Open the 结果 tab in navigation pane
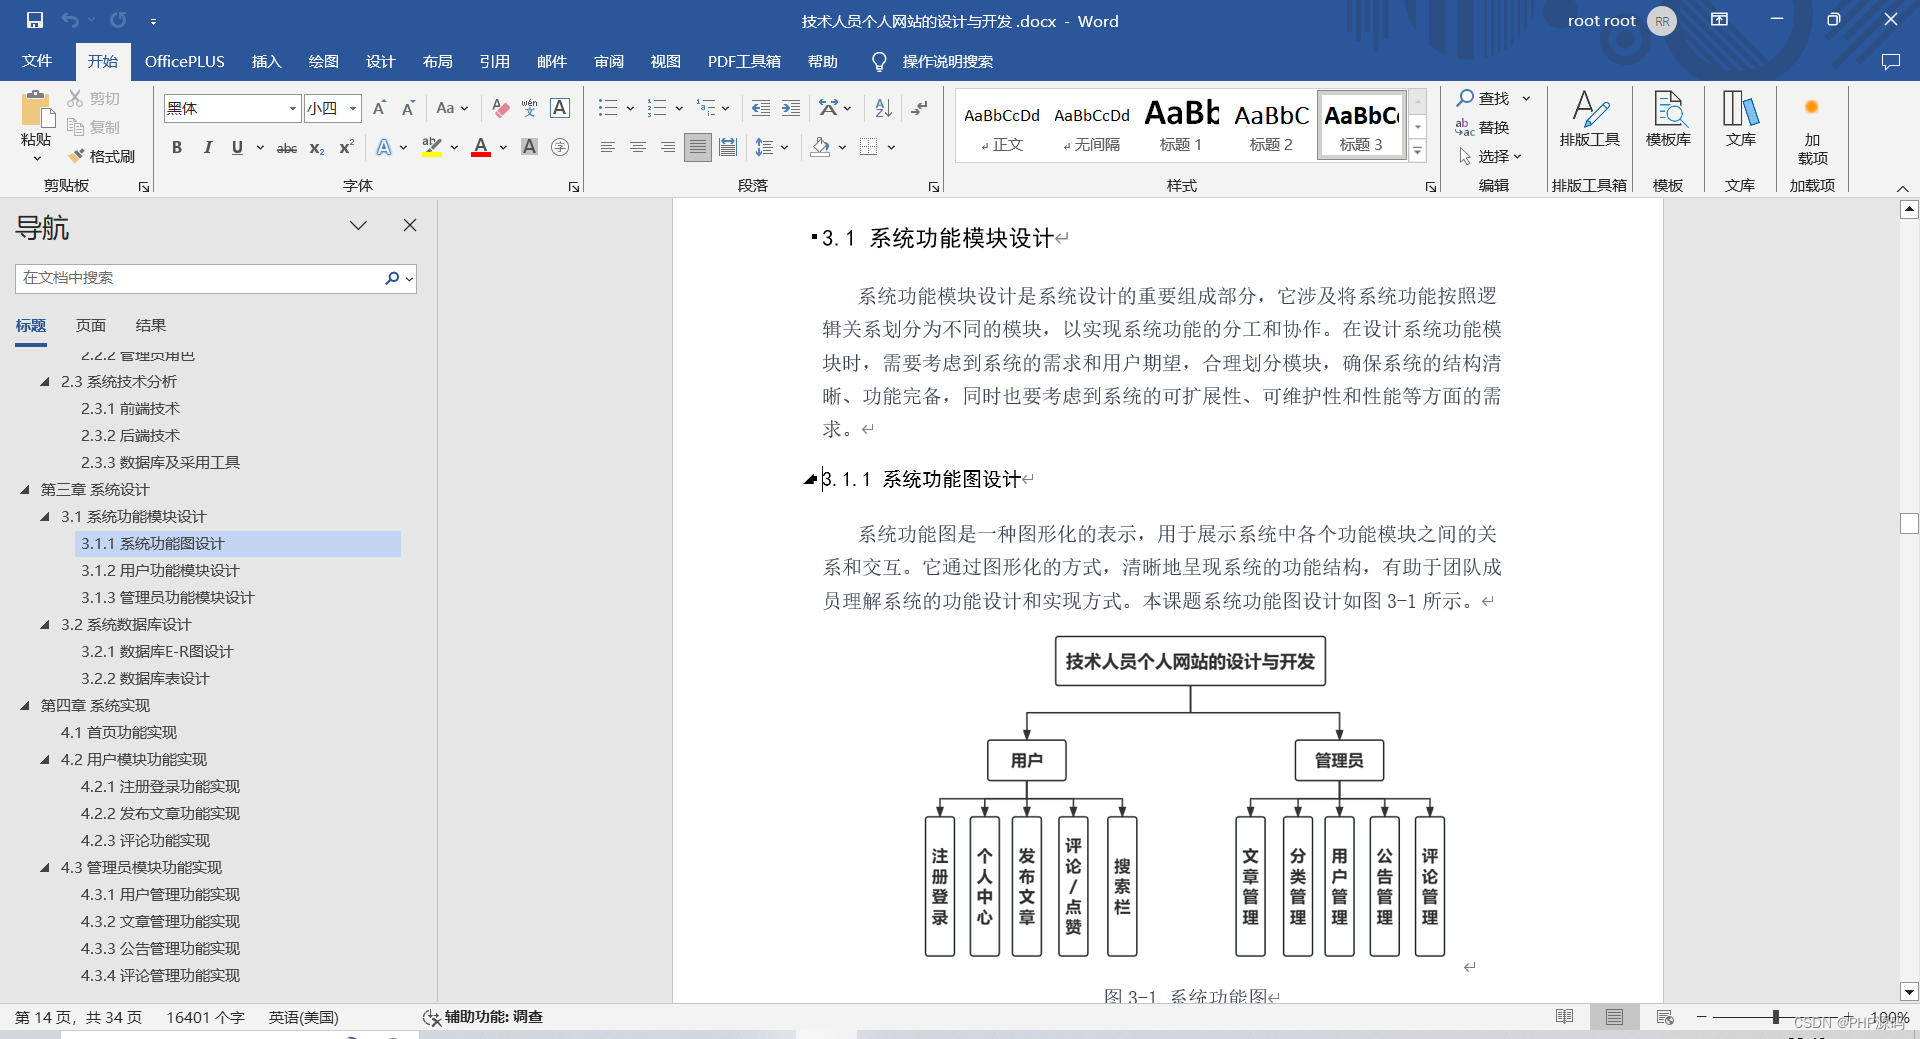 tap(150, 326)
